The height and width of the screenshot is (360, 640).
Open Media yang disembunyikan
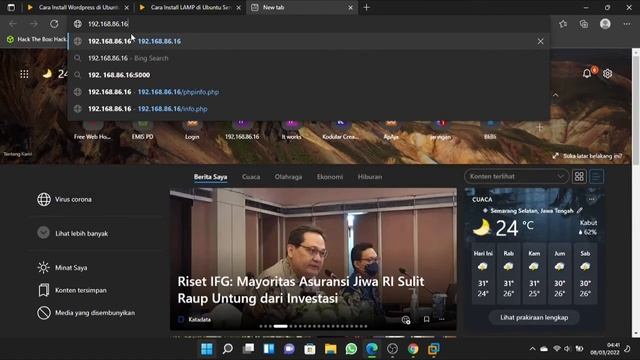86,313
